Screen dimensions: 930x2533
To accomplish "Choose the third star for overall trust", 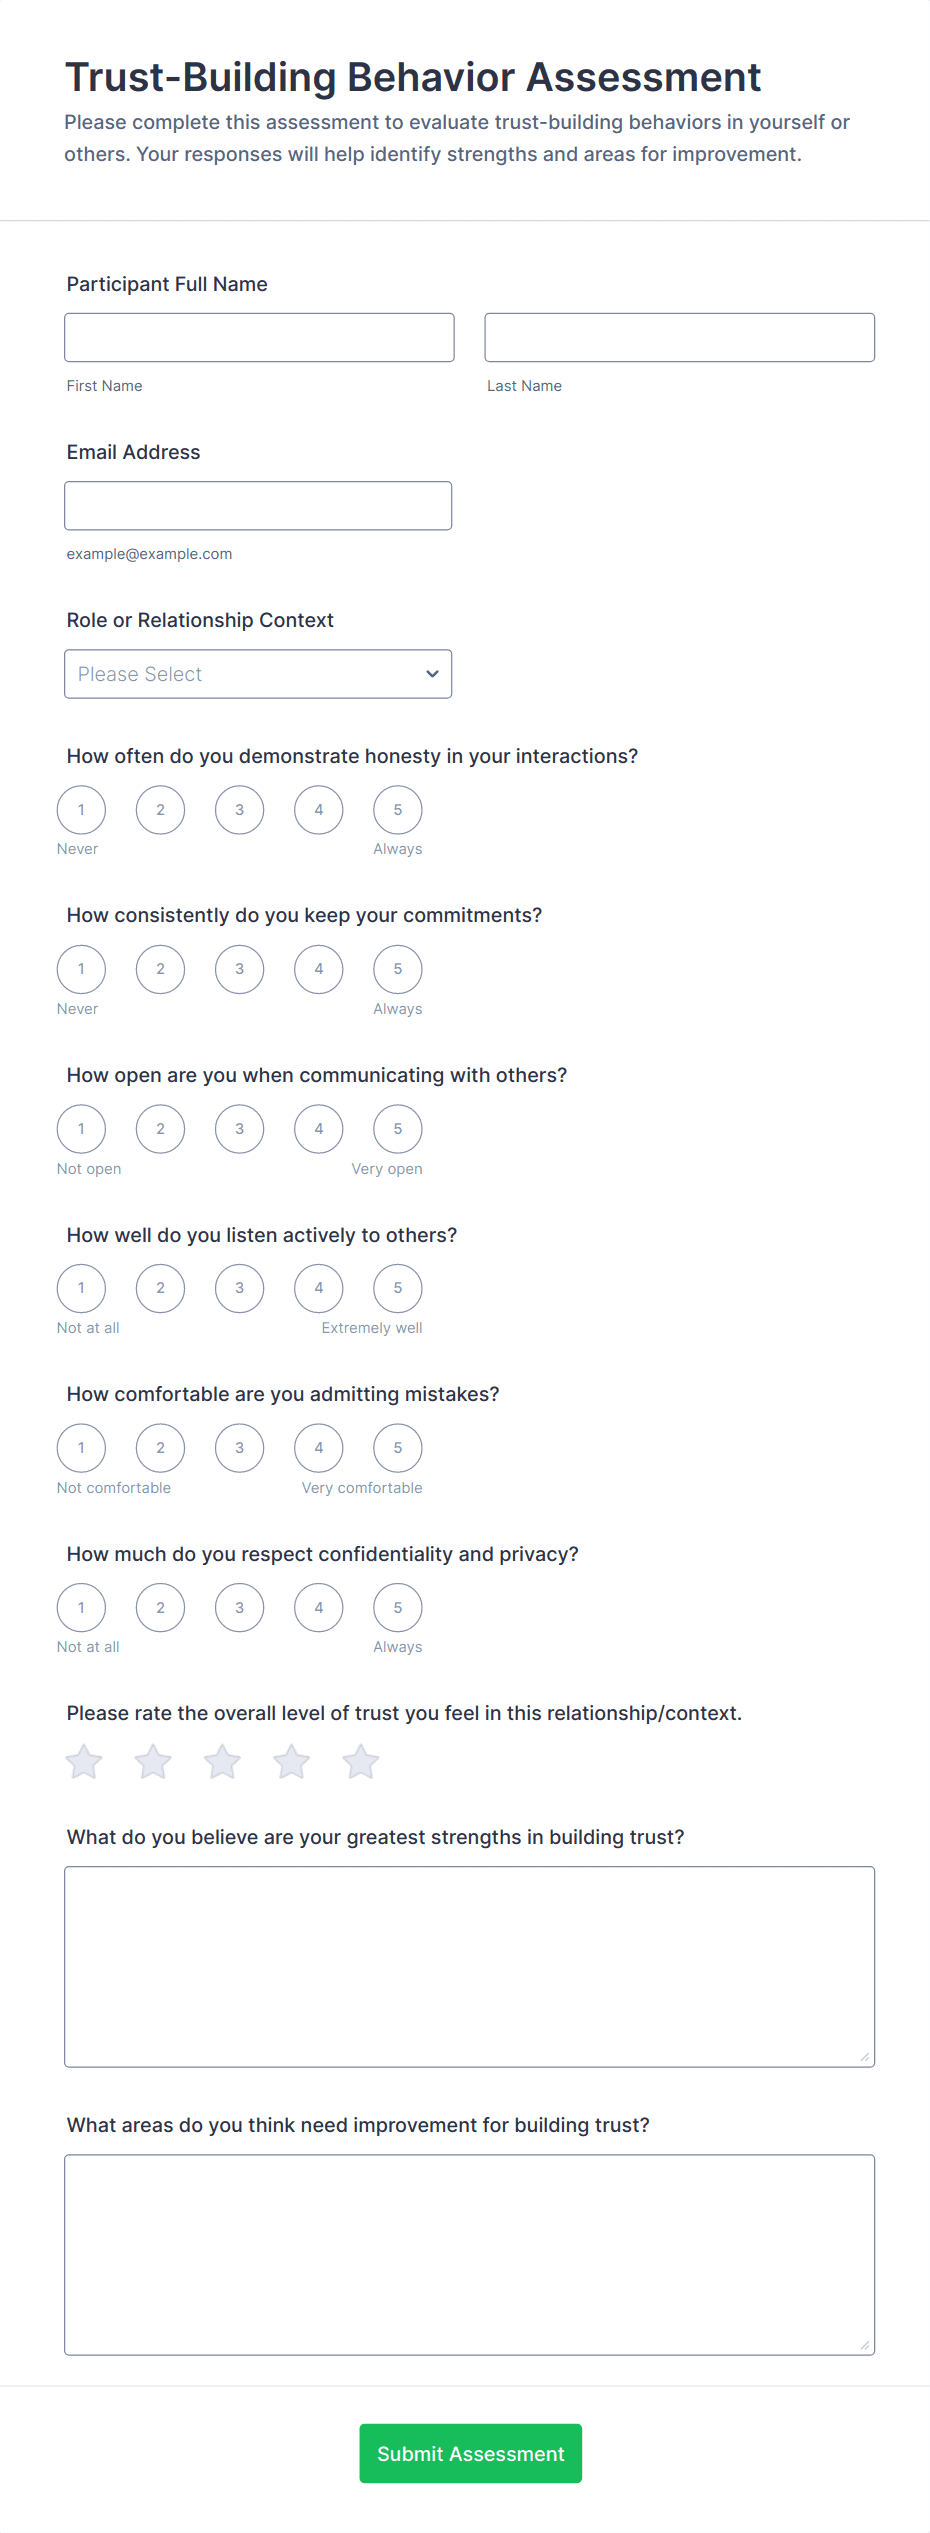I will coord(222,1762).
